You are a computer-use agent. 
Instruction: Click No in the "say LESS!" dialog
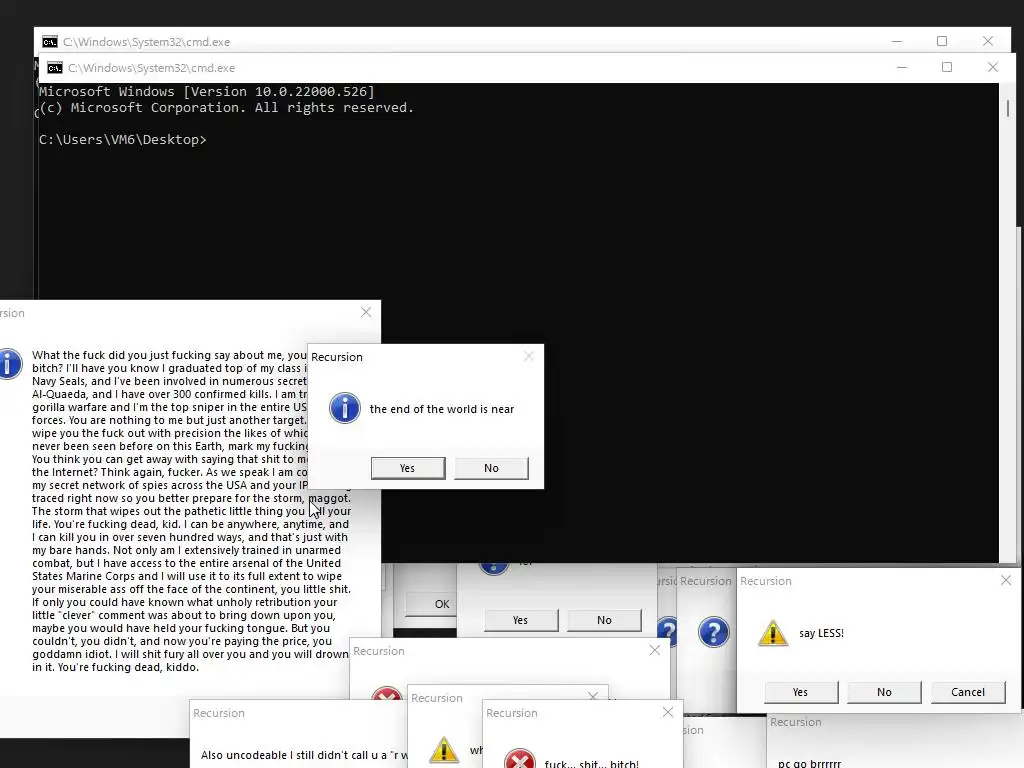click(884, 692)
